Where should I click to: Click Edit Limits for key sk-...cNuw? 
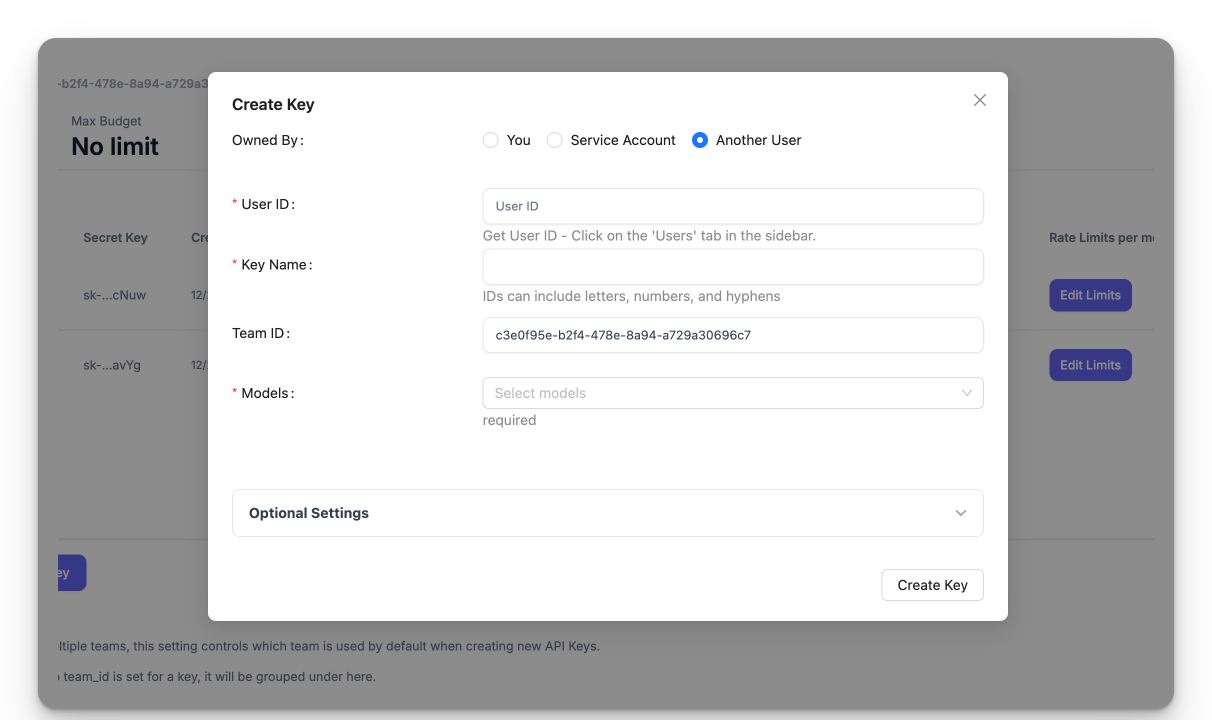tap(1090, 295)
